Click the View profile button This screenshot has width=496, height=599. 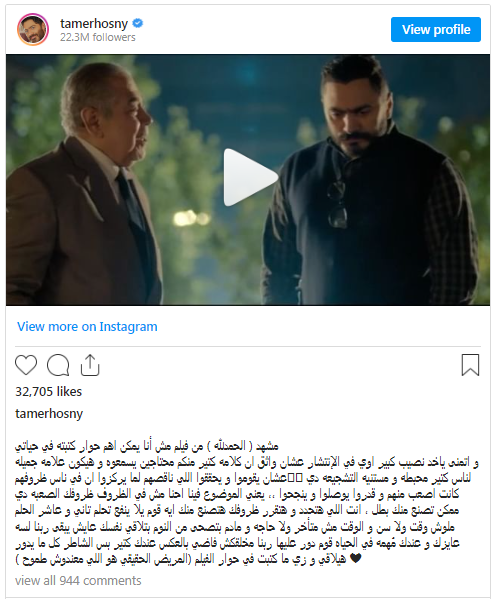click(x=436, y=29)
